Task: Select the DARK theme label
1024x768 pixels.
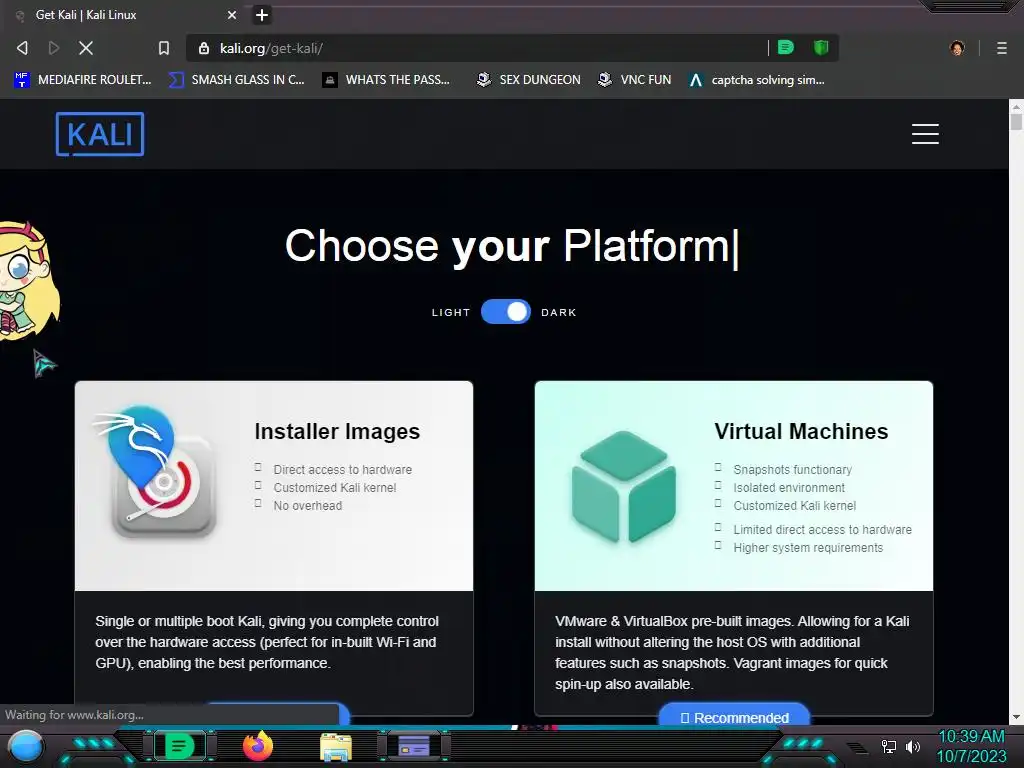Action: coord(558,312)
